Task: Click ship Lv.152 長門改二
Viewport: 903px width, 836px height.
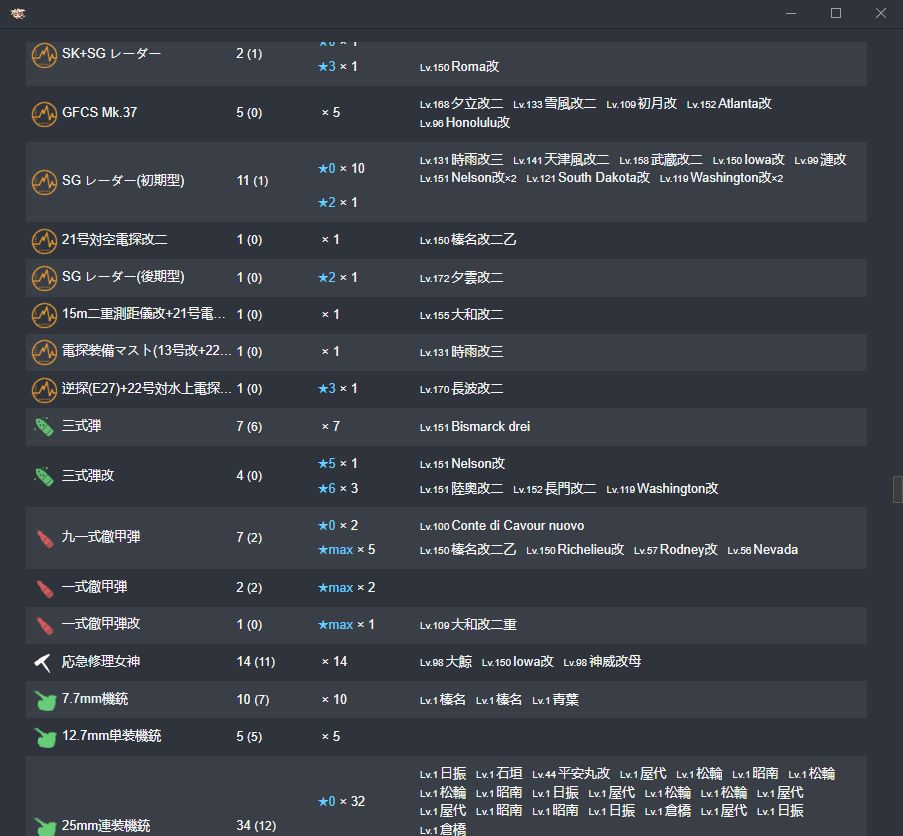Action: pos(555,489)
